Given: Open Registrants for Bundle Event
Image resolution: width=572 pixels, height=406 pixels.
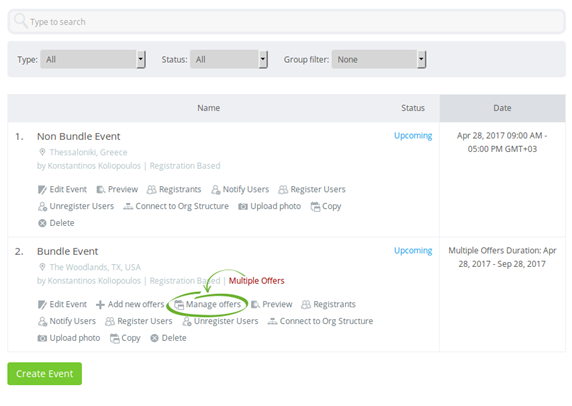Looking at the screenshot, I should point(328,304).
